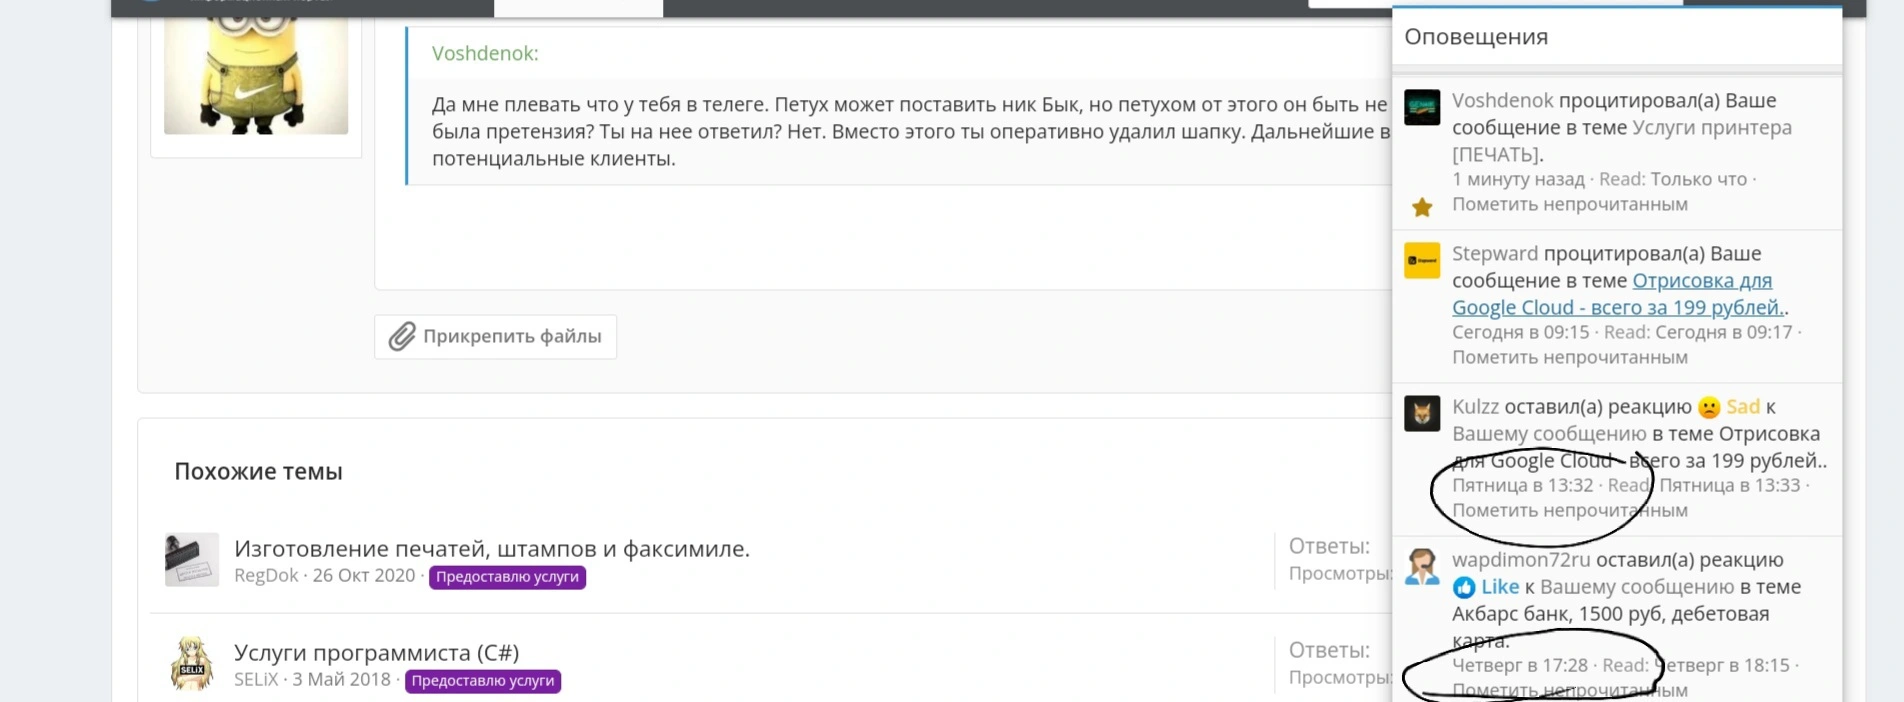Viewport: 1904px width, 702px height.
Task: Click the Предоставлю услуги tag under RegDok
Action: (x=507, y=577)
